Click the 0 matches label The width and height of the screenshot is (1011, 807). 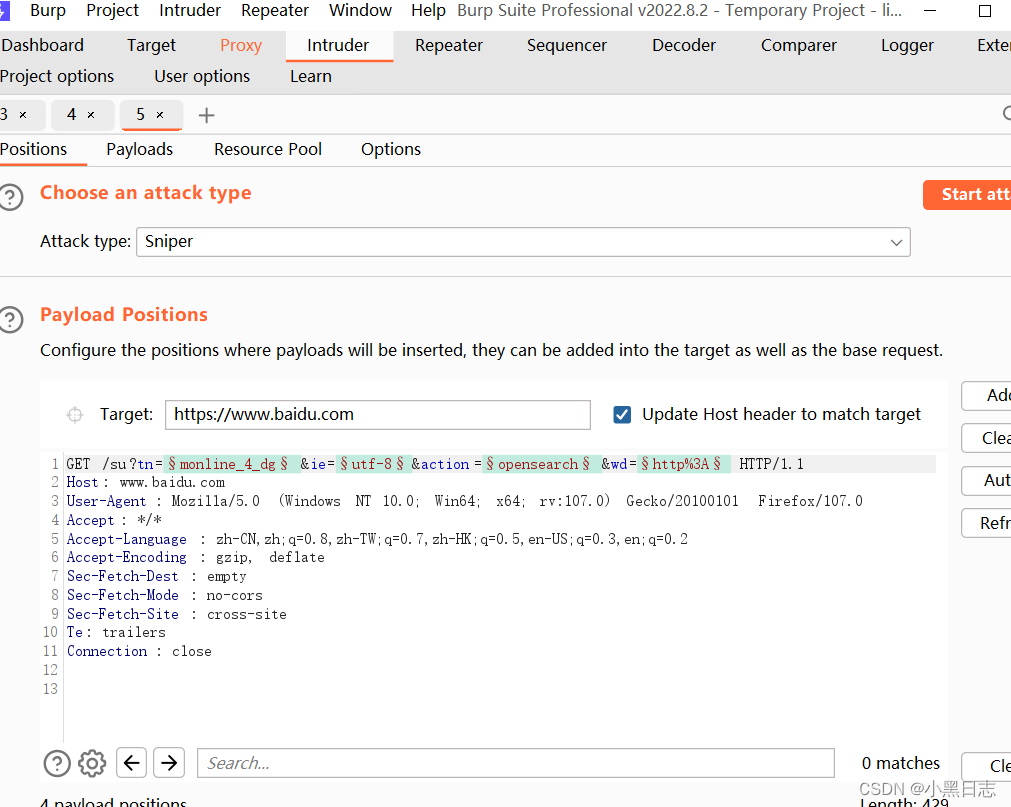point(901,763)
